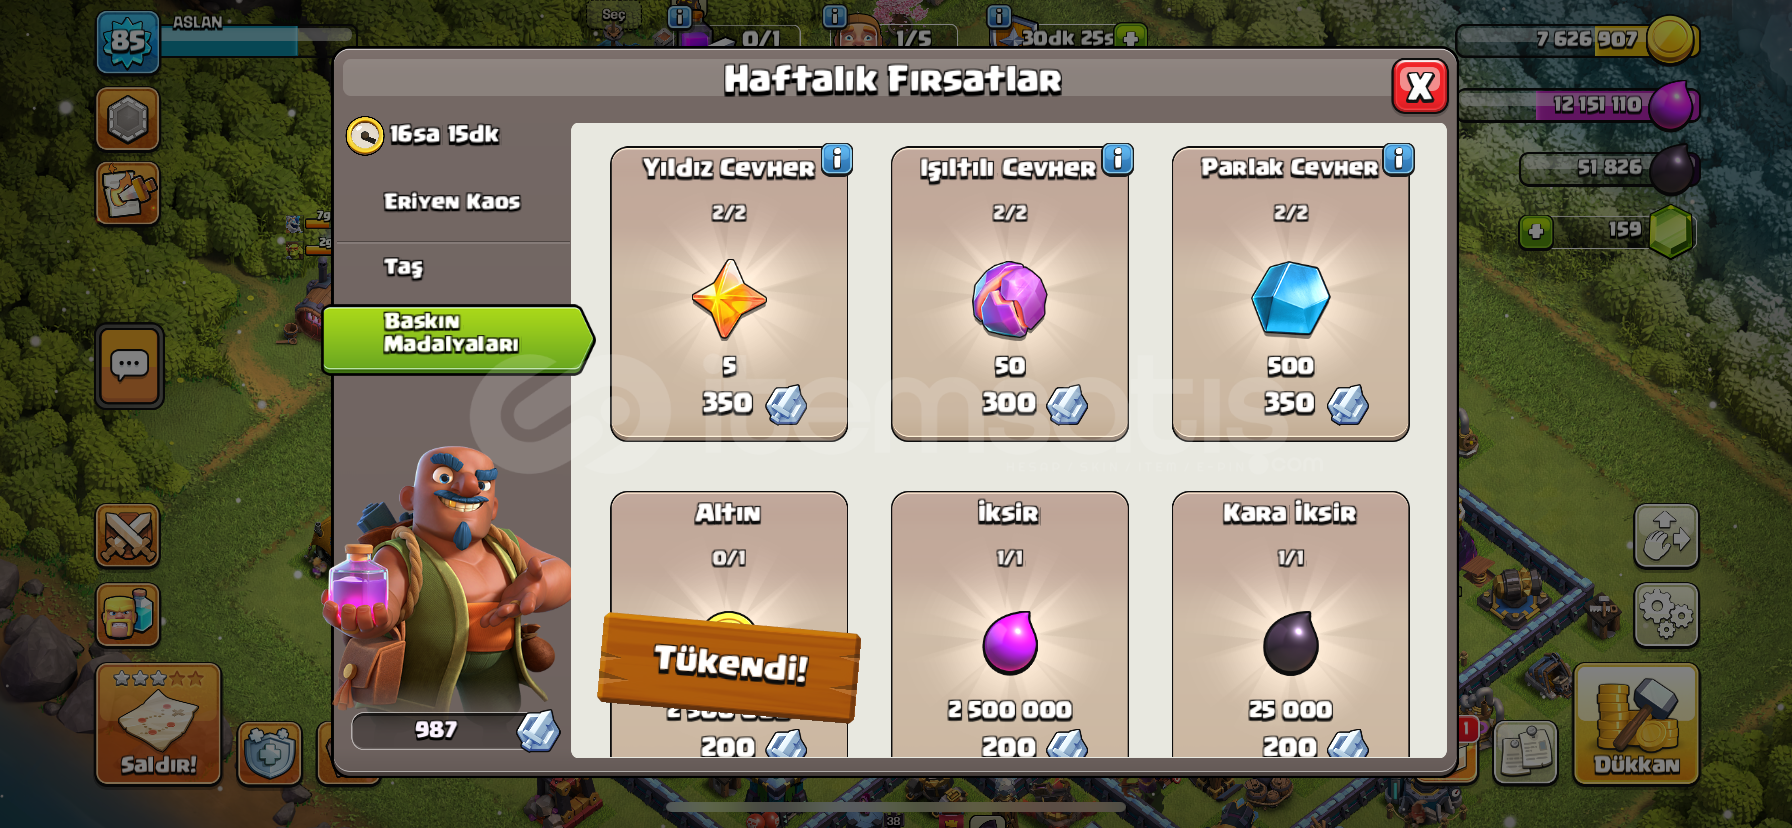Image resolution: width=1792 pixels, height=828 pixels.
Task: Open the quest notes icon on left
Action: pos(128,193)
